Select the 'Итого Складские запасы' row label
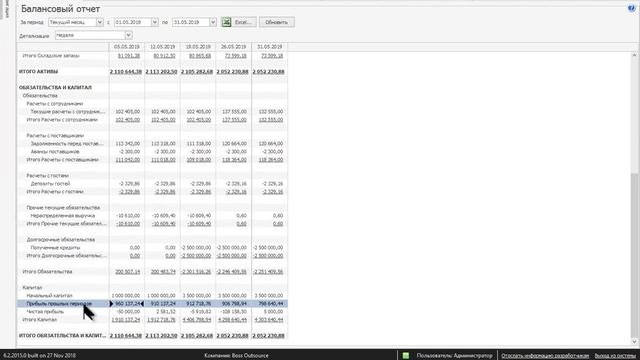Screen dimensions: 640x360 click(x=51, y=56)
